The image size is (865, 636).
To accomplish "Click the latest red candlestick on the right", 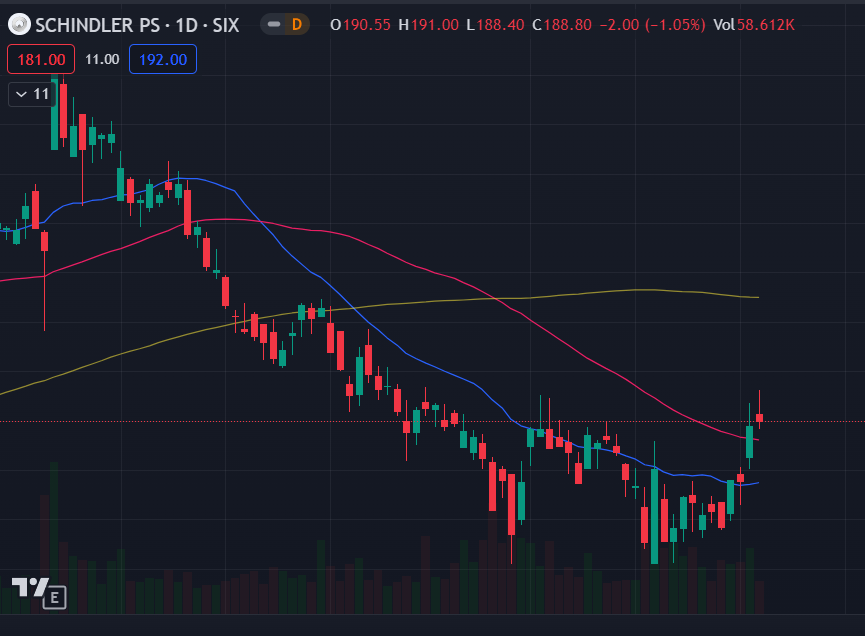I will (x=759, y=418).
